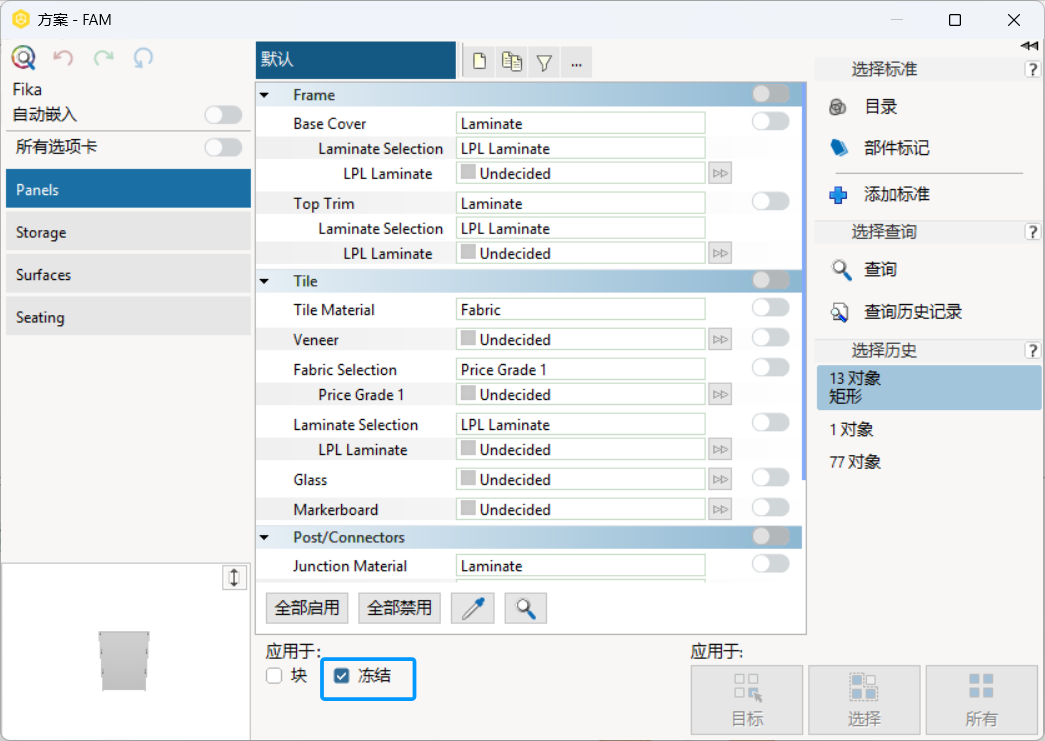Click the blue refresh arrow icon
This screenshot has width=1045, height=741.
[143, 58]
